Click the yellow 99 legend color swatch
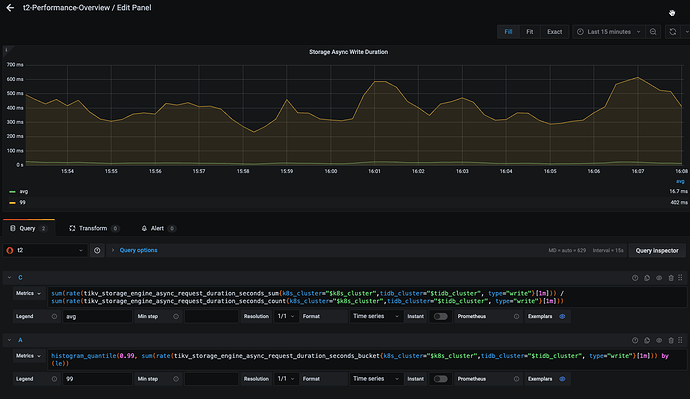Viewport: 690px width, 399px height. [x=12, y=203]
